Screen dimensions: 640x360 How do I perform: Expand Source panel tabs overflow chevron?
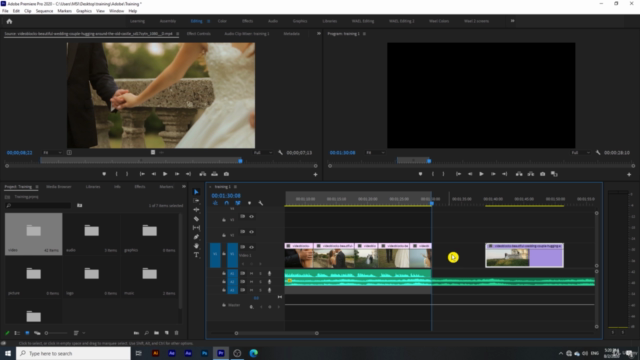pos(318,33)
